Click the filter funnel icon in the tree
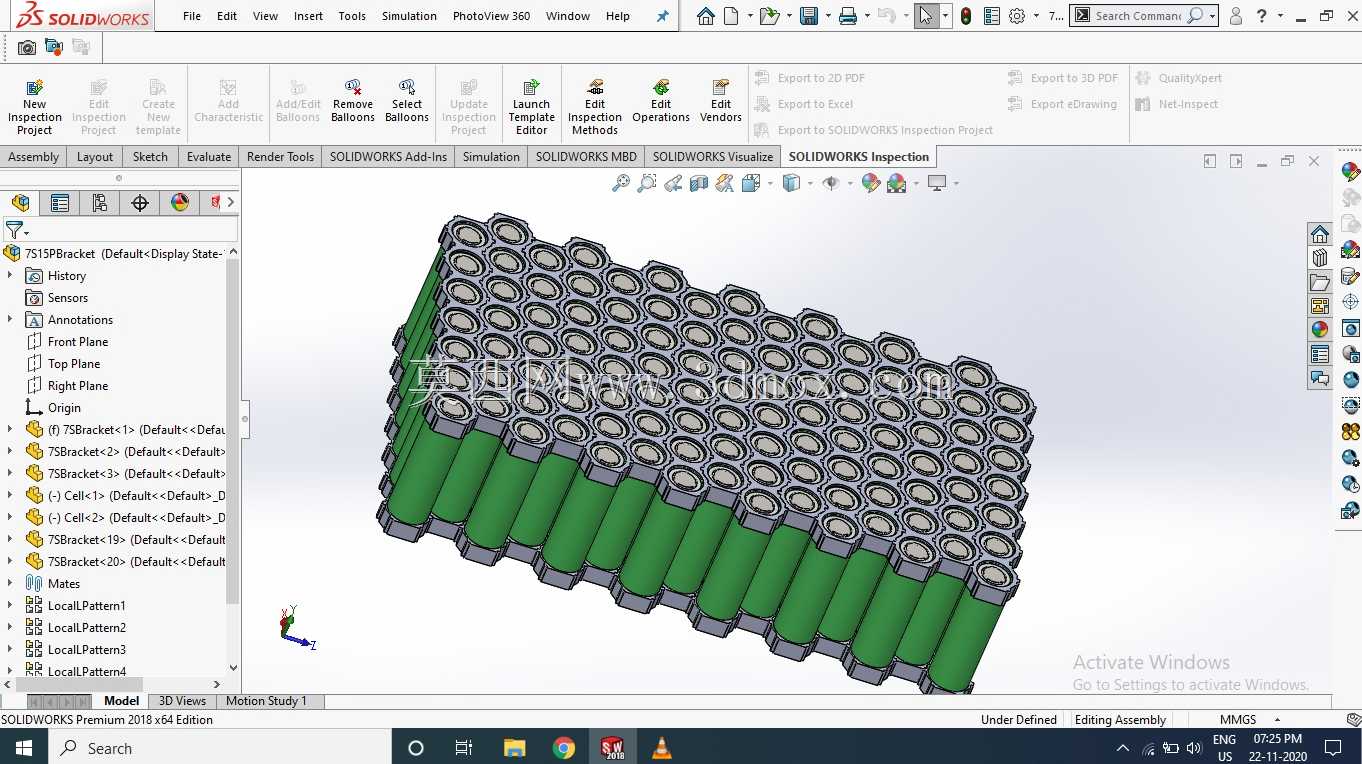1362x764 pixels. click(x=13, y=231)
